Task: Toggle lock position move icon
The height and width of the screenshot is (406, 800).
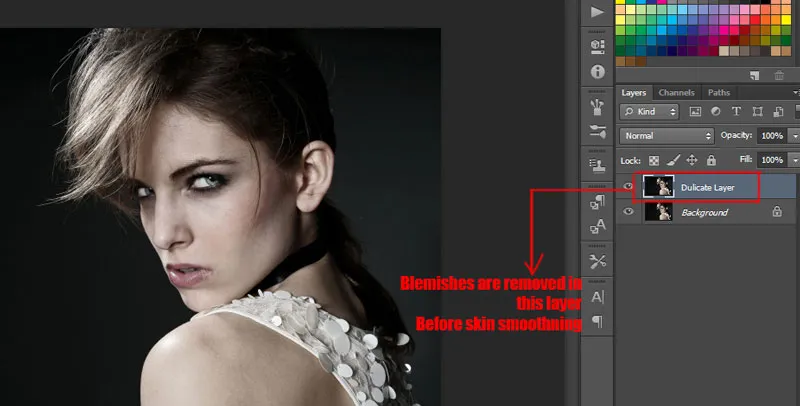Action: pos(692,160)
